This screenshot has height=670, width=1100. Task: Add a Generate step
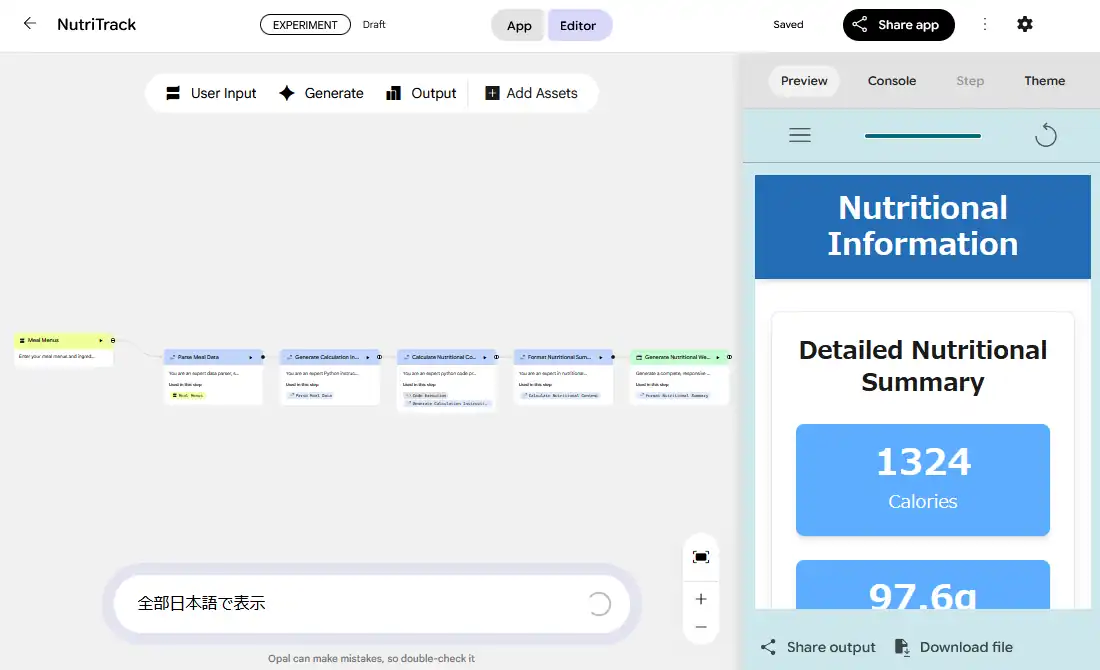[x=321, y=93]
